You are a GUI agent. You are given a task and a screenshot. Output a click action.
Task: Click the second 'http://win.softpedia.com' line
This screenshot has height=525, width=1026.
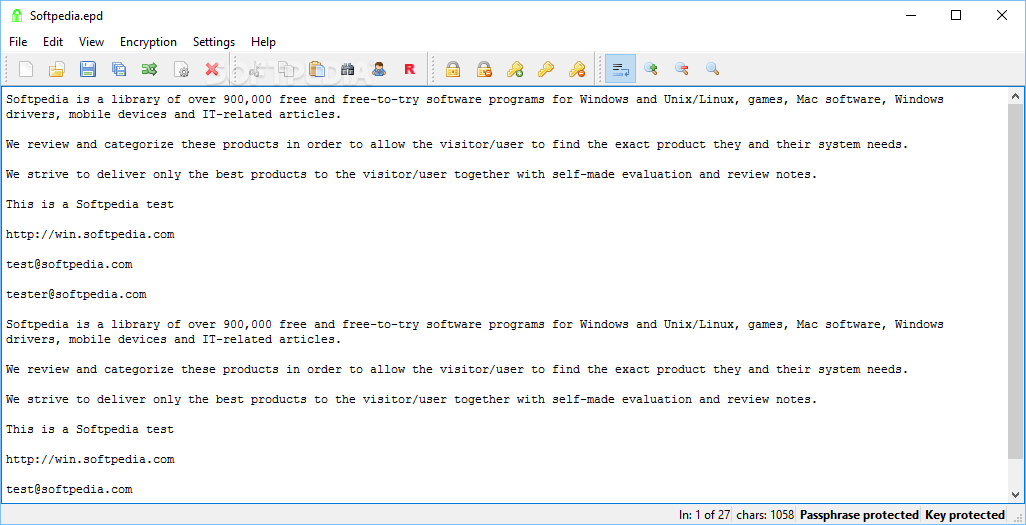[x=90, y=460]
